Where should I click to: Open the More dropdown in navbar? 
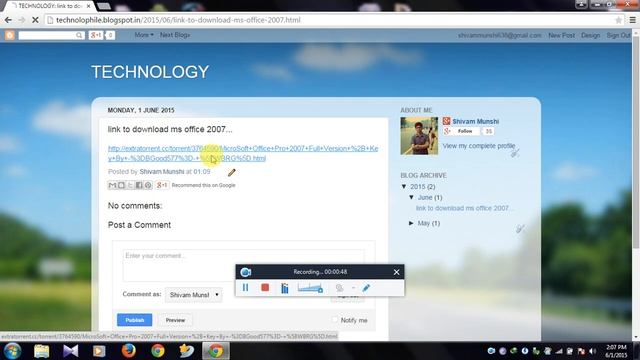(144, 35)
